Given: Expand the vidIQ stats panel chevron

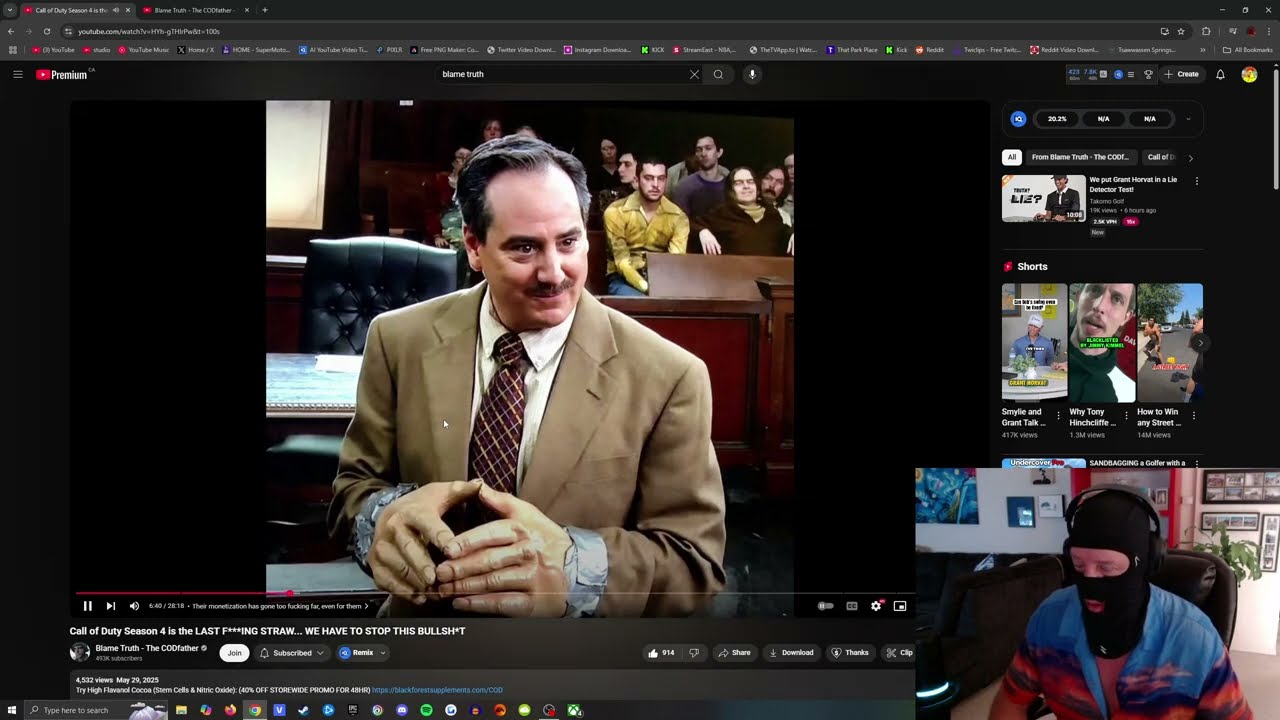Looking at the screenshot, I should pos(1188,119).
